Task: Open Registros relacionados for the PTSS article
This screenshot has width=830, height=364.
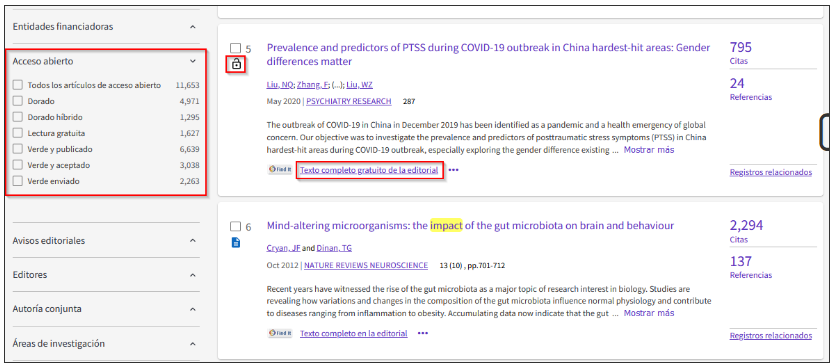Action: pos(771,172)
